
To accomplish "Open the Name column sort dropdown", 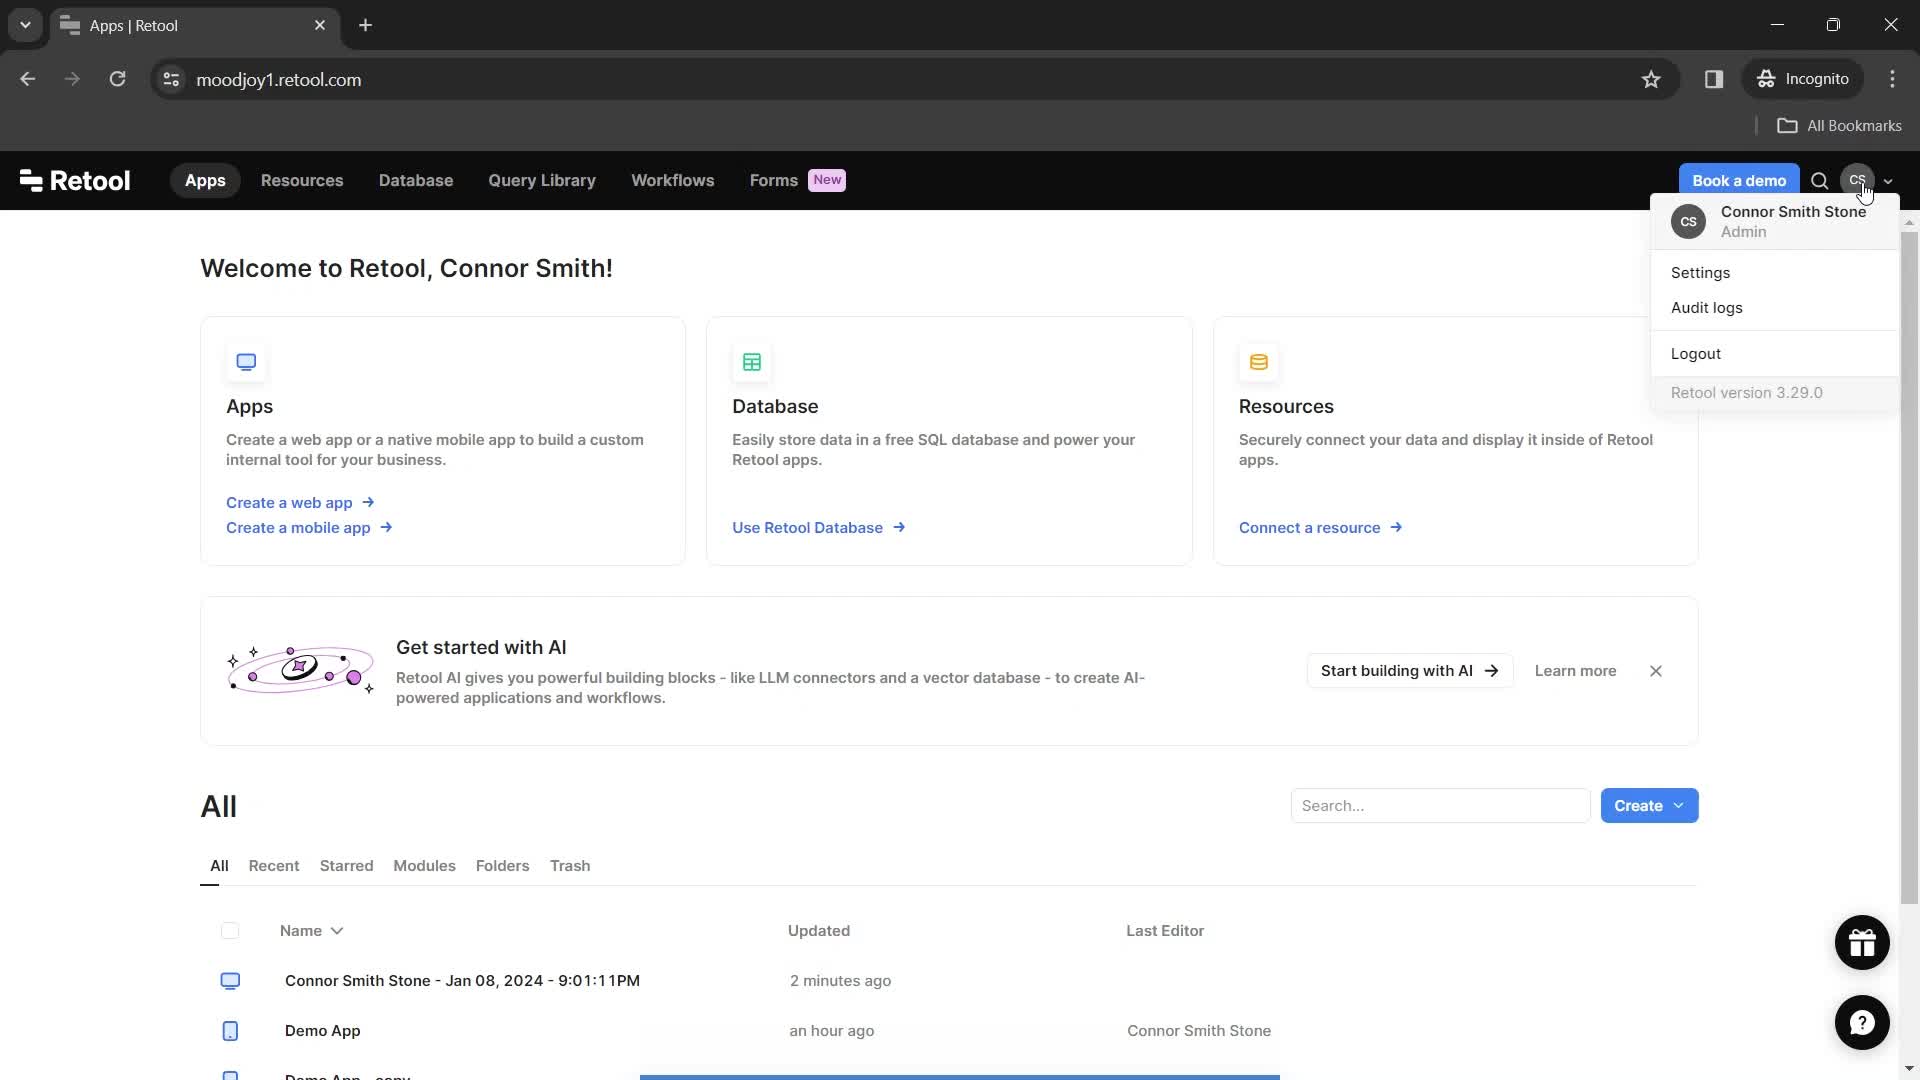I will coord(338,930).
